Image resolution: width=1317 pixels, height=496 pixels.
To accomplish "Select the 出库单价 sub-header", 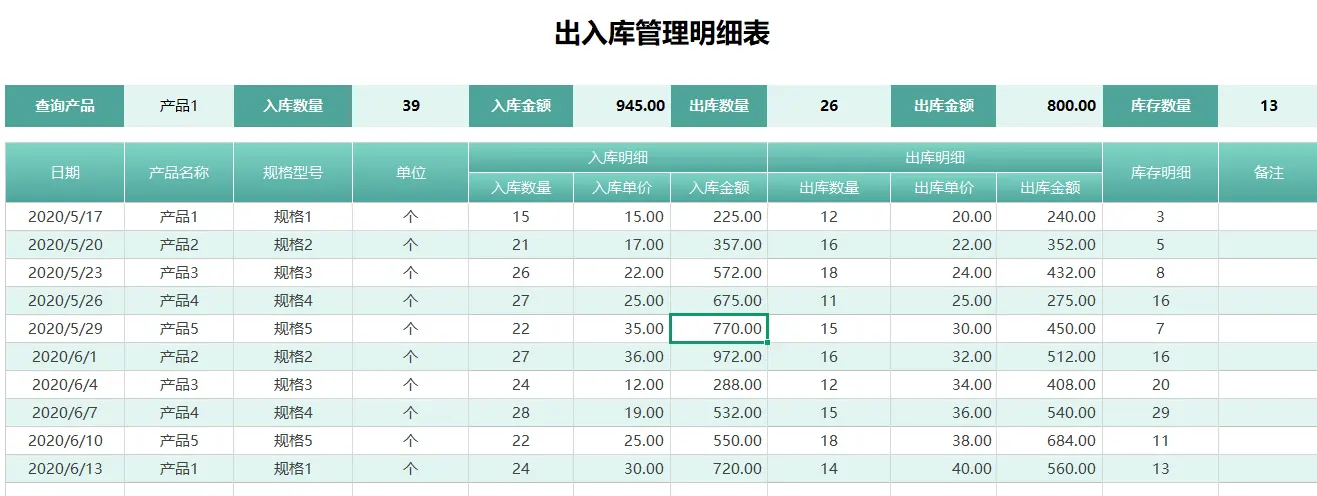I will coord(944,187).
